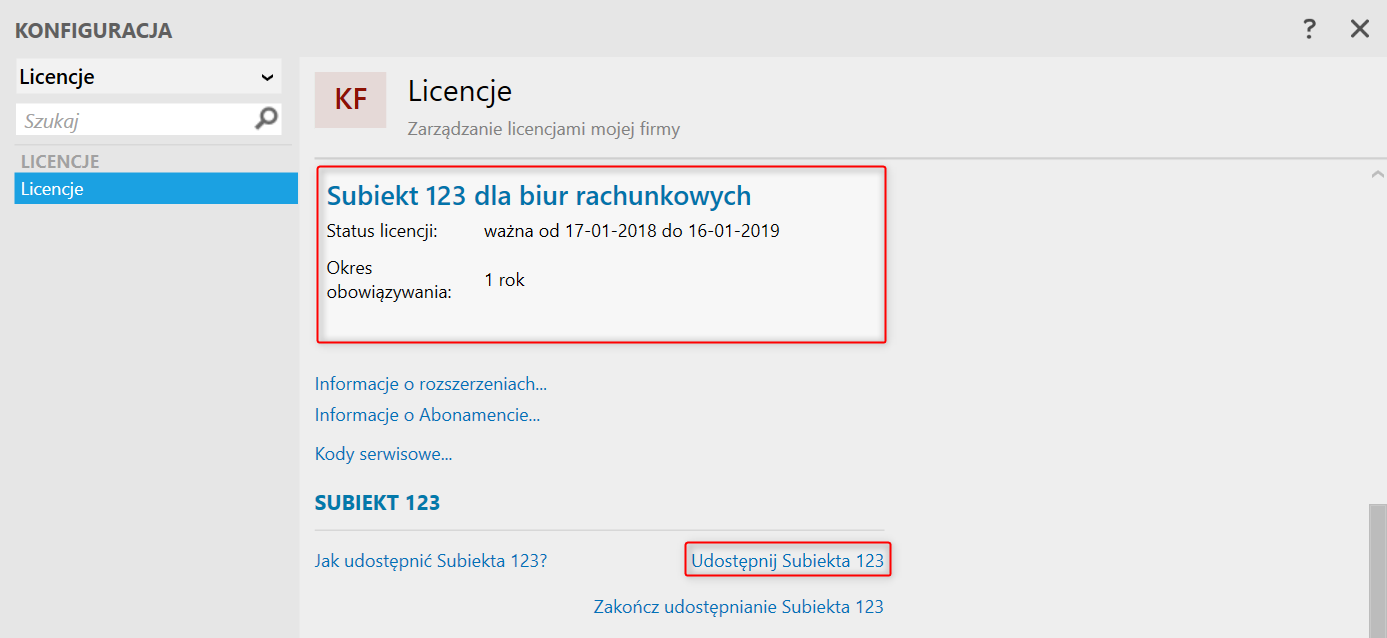1387x638 pixels.
Task: Click the Licencje page heading
Action: click(460, 91)
